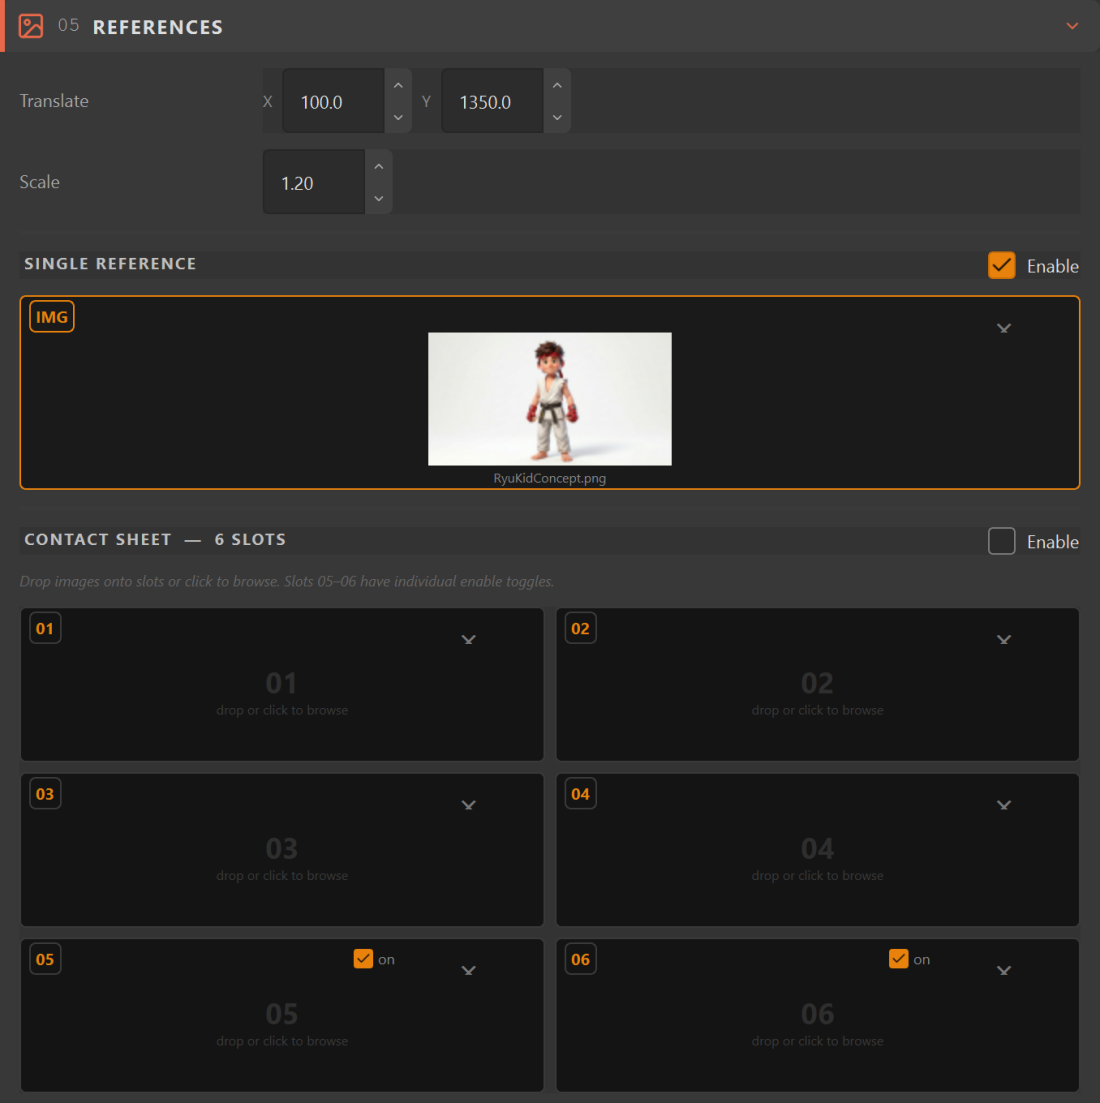Image resolution: width=1100 pixels, height=1103 pixels.
Task: Click the References section image icon
Action: (x=31, y=26)
